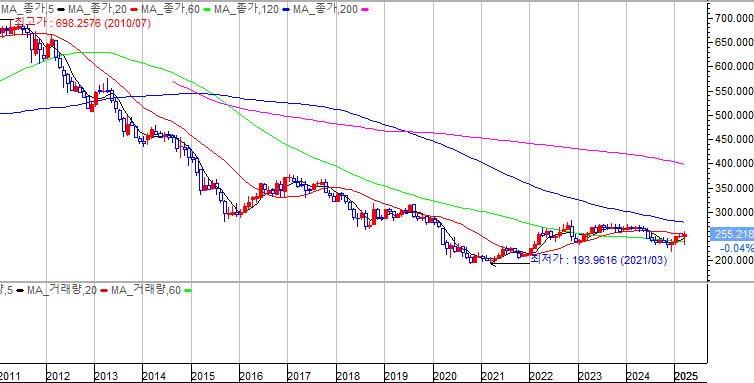This screenshot has width=754, height=383.
Task: Click the 최저가 193.9616 (2021/03) annotation
Action: [599, 260]
